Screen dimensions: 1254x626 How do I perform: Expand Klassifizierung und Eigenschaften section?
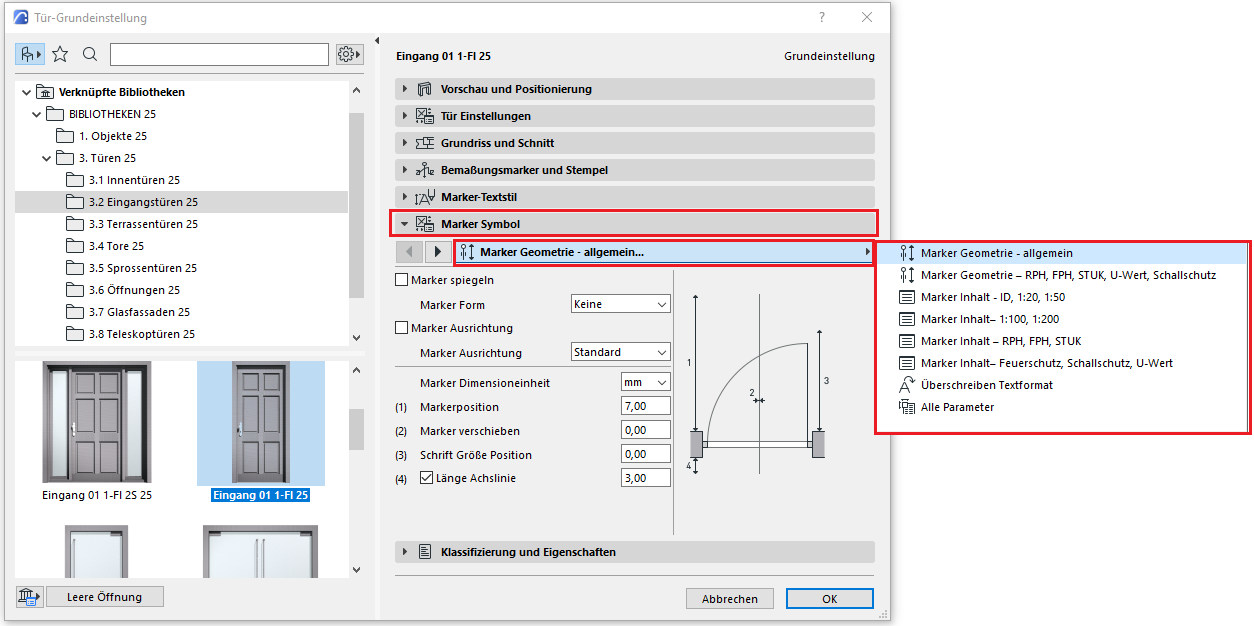pos(528,552)
